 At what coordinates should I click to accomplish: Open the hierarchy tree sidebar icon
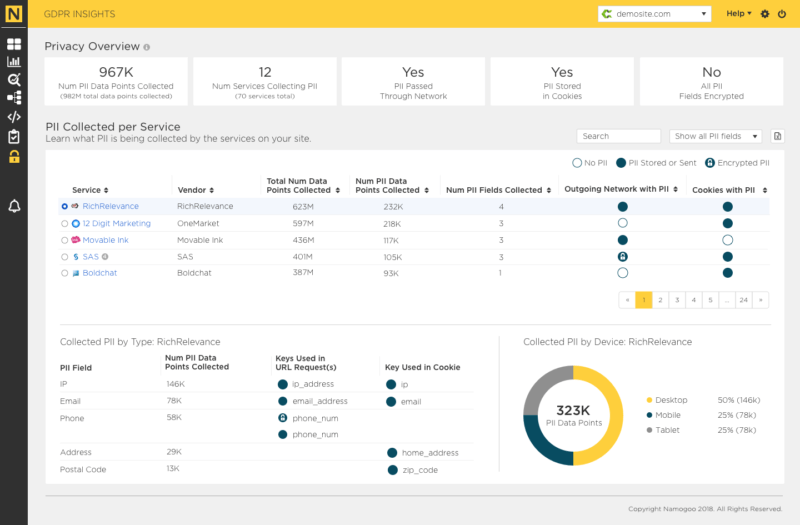click(14, 97)
